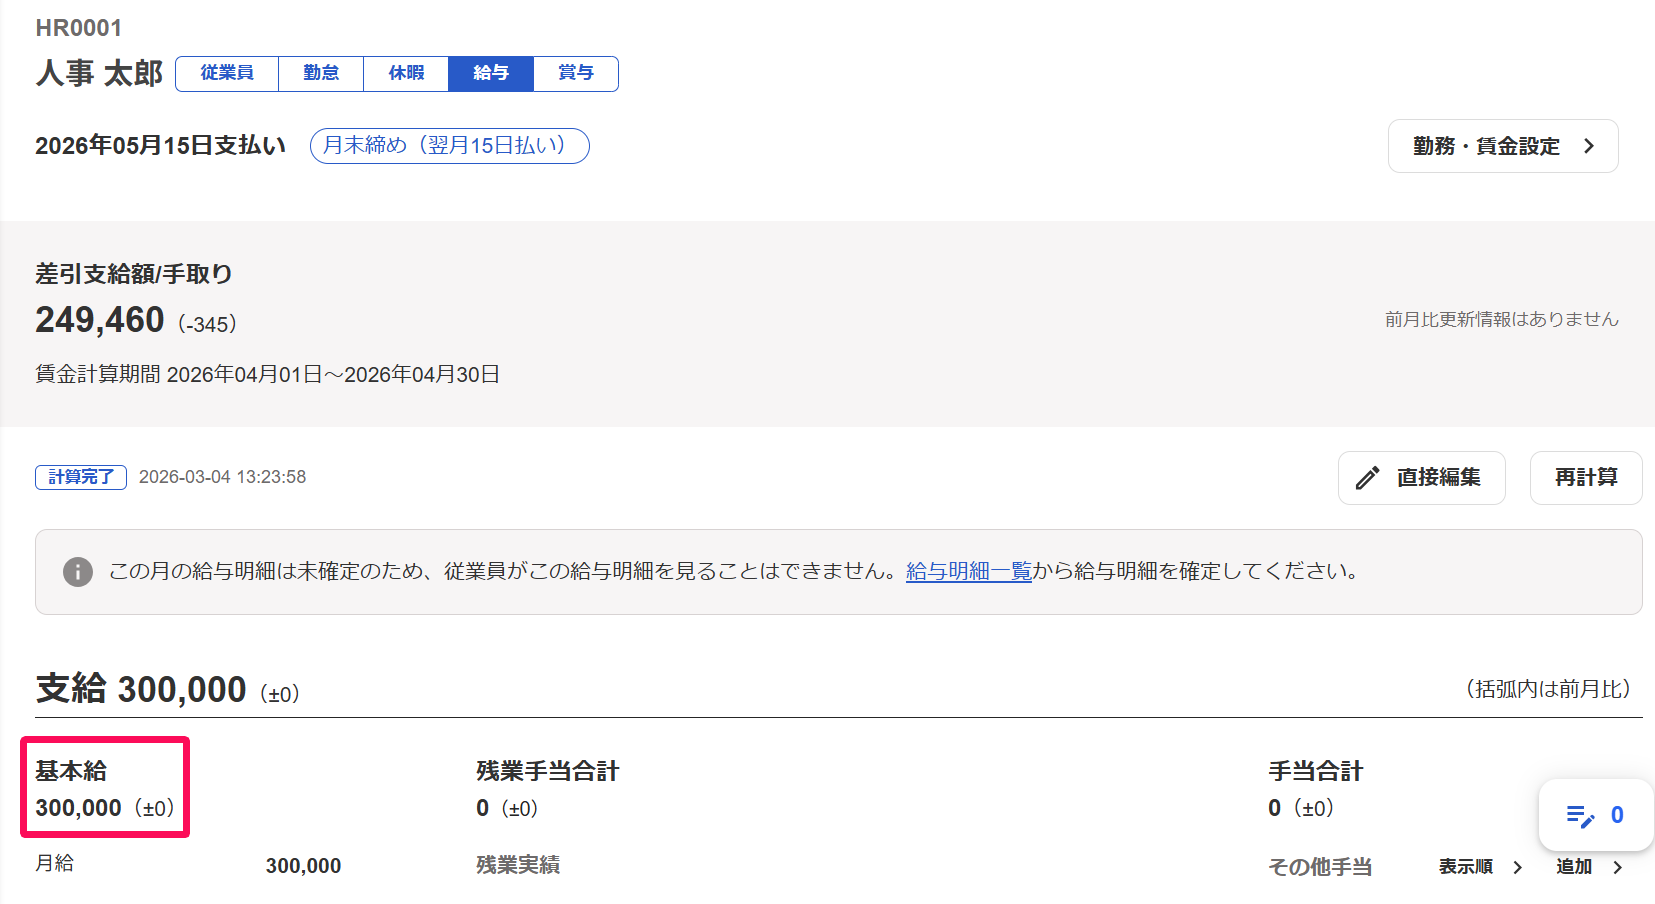Viewport: 1655px width, 904px height.
Task: Click 差引支給額/手取り label
Action: [134, 274]
